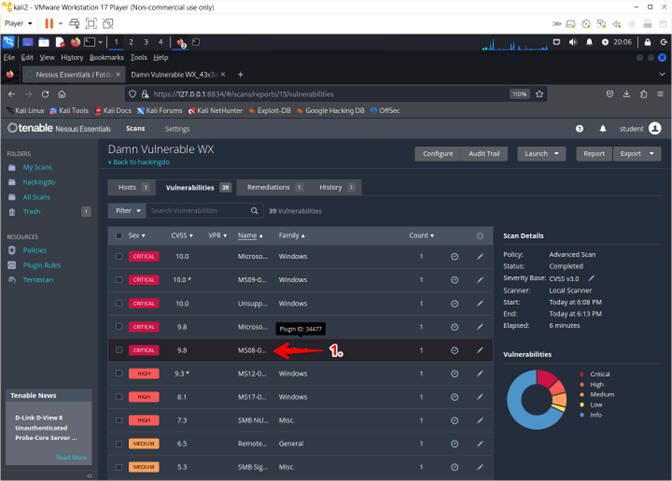Open the Firefox downloads icon

(627, 94)
